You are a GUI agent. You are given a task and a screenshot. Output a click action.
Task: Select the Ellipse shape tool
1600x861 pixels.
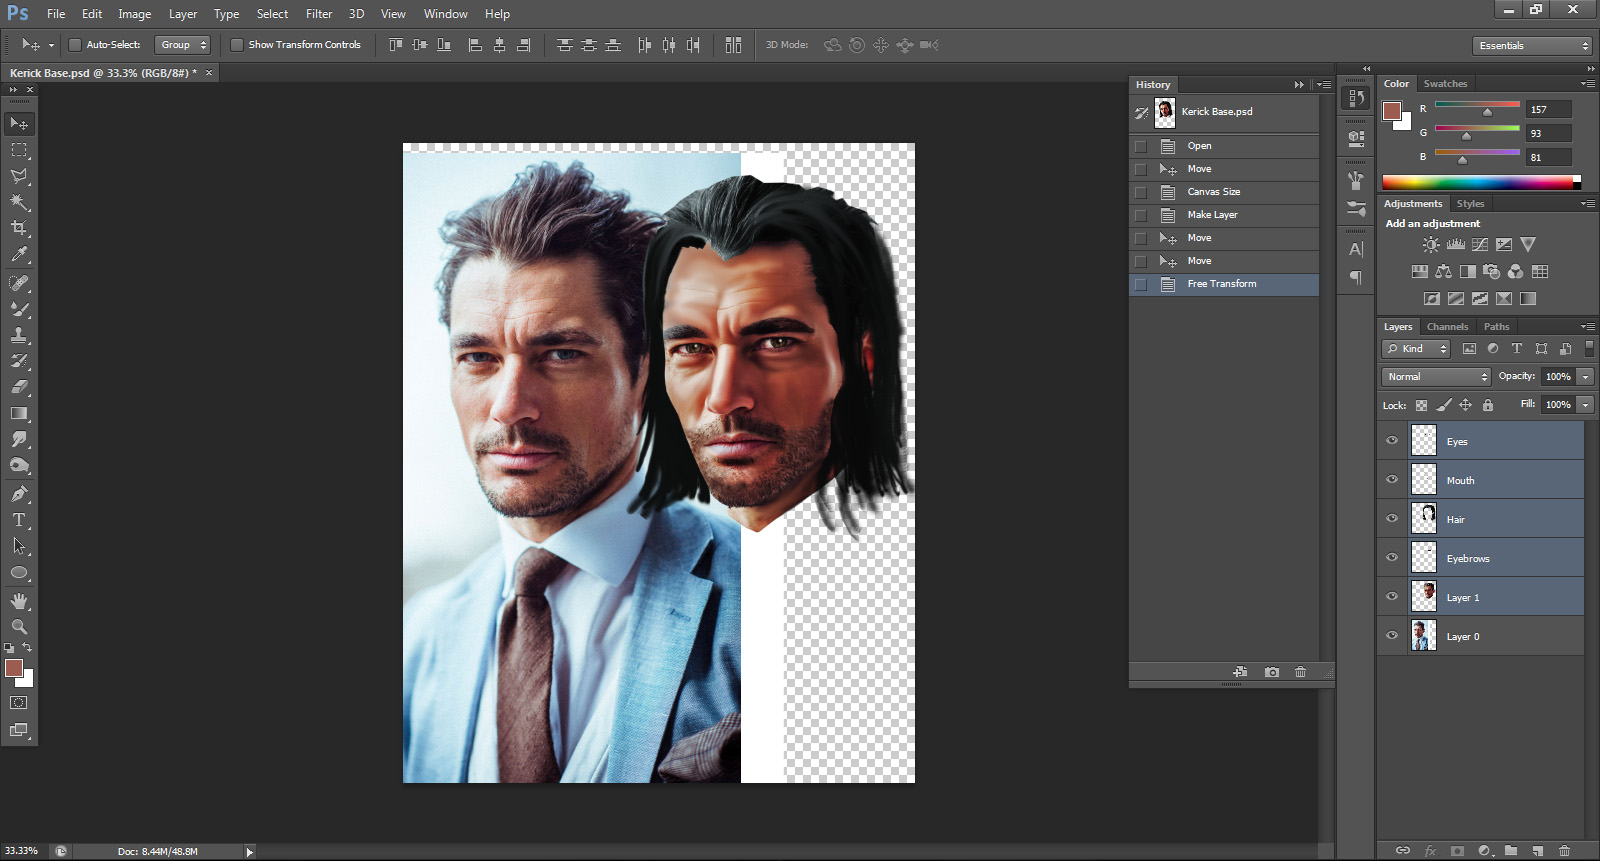click(19, 572)
